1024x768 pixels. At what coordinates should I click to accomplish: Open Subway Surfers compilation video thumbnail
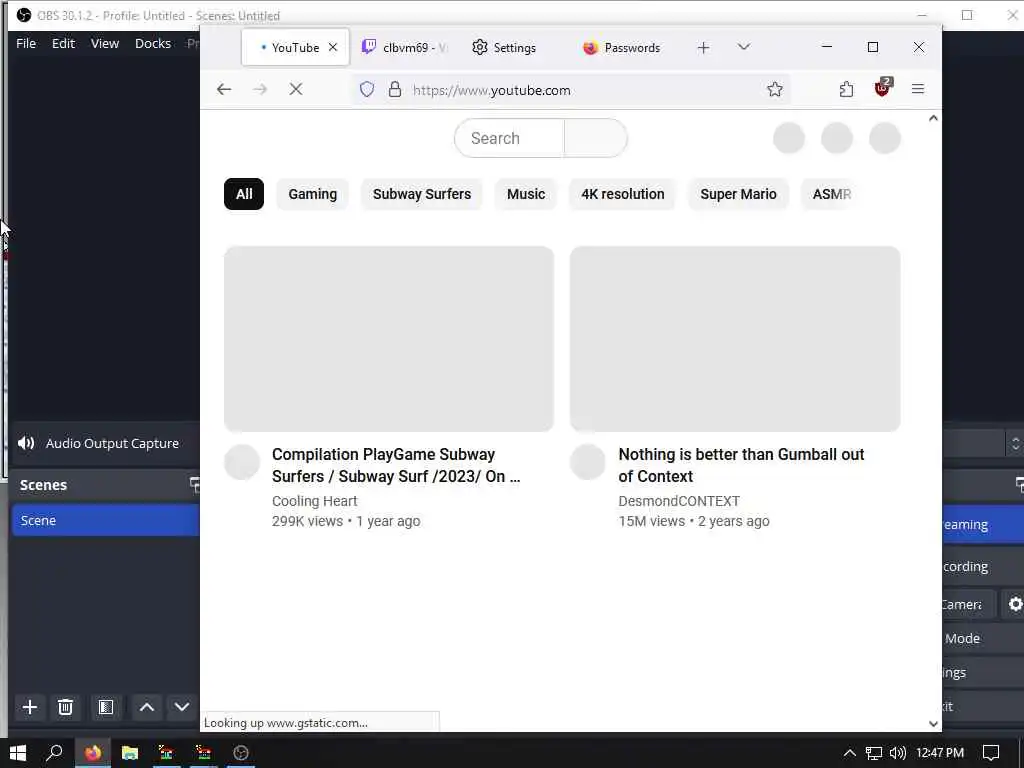point(389,339)
